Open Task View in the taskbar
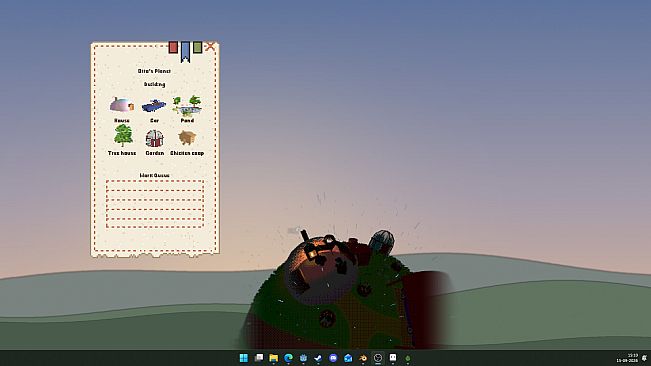 point(259,358)
